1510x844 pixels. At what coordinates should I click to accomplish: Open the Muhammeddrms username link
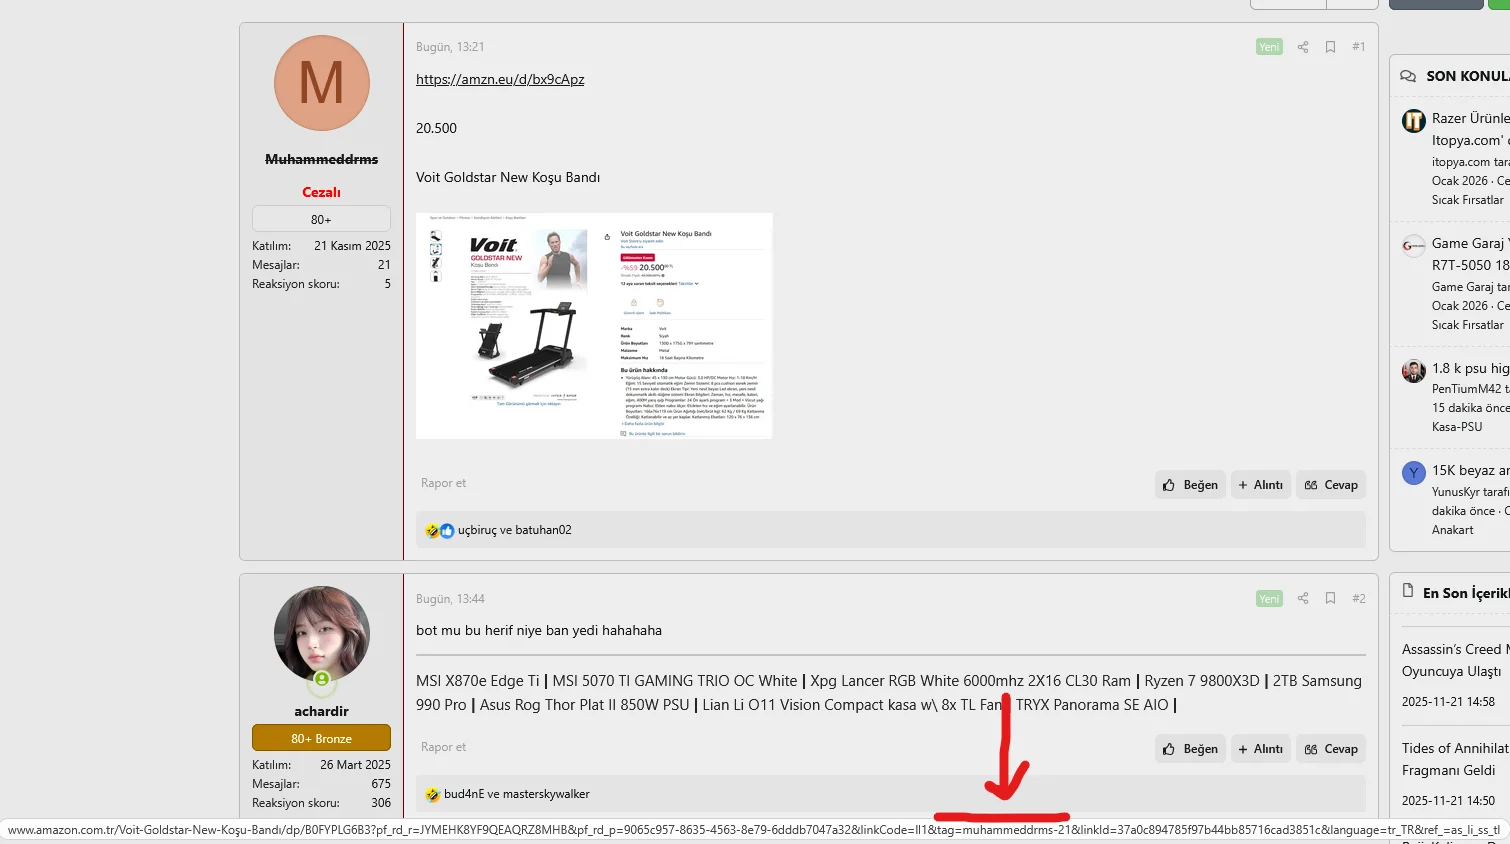tap(322, 159)
